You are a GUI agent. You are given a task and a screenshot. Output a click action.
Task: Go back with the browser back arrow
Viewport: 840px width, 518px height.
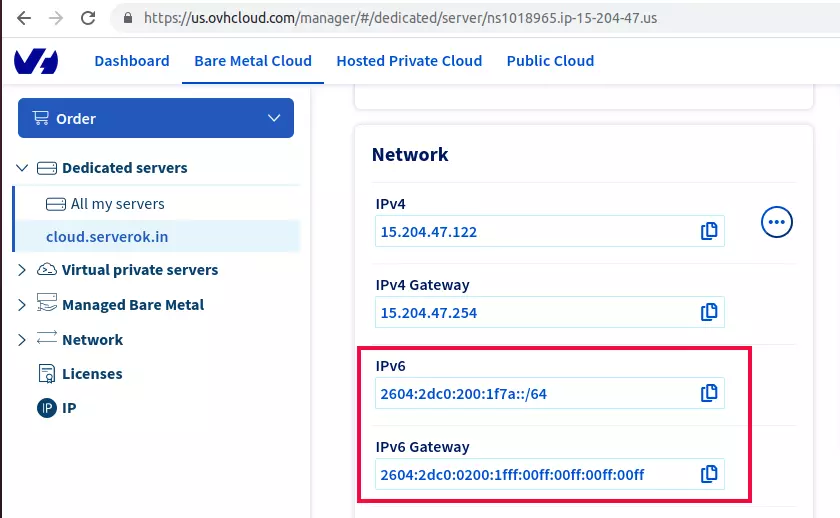tap(24, 18)
